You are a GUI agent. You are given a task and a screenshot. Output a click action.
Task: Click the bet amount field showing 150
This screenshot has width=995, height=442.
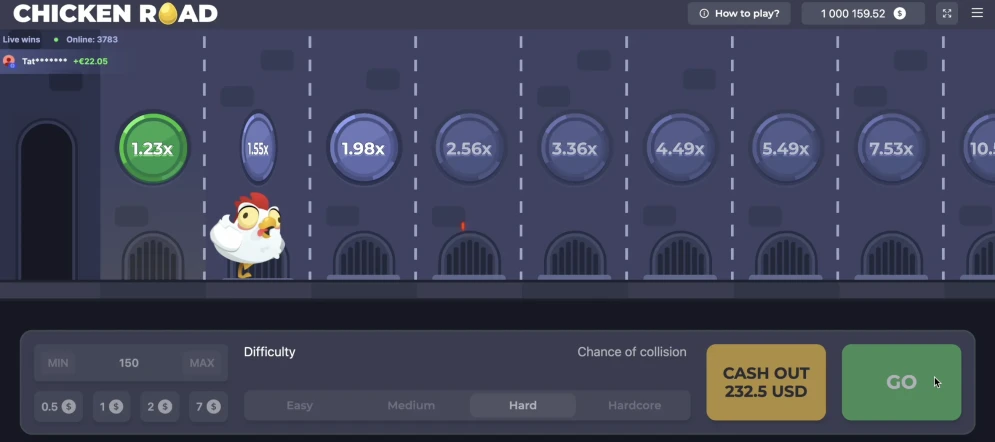tap(129, 363)
